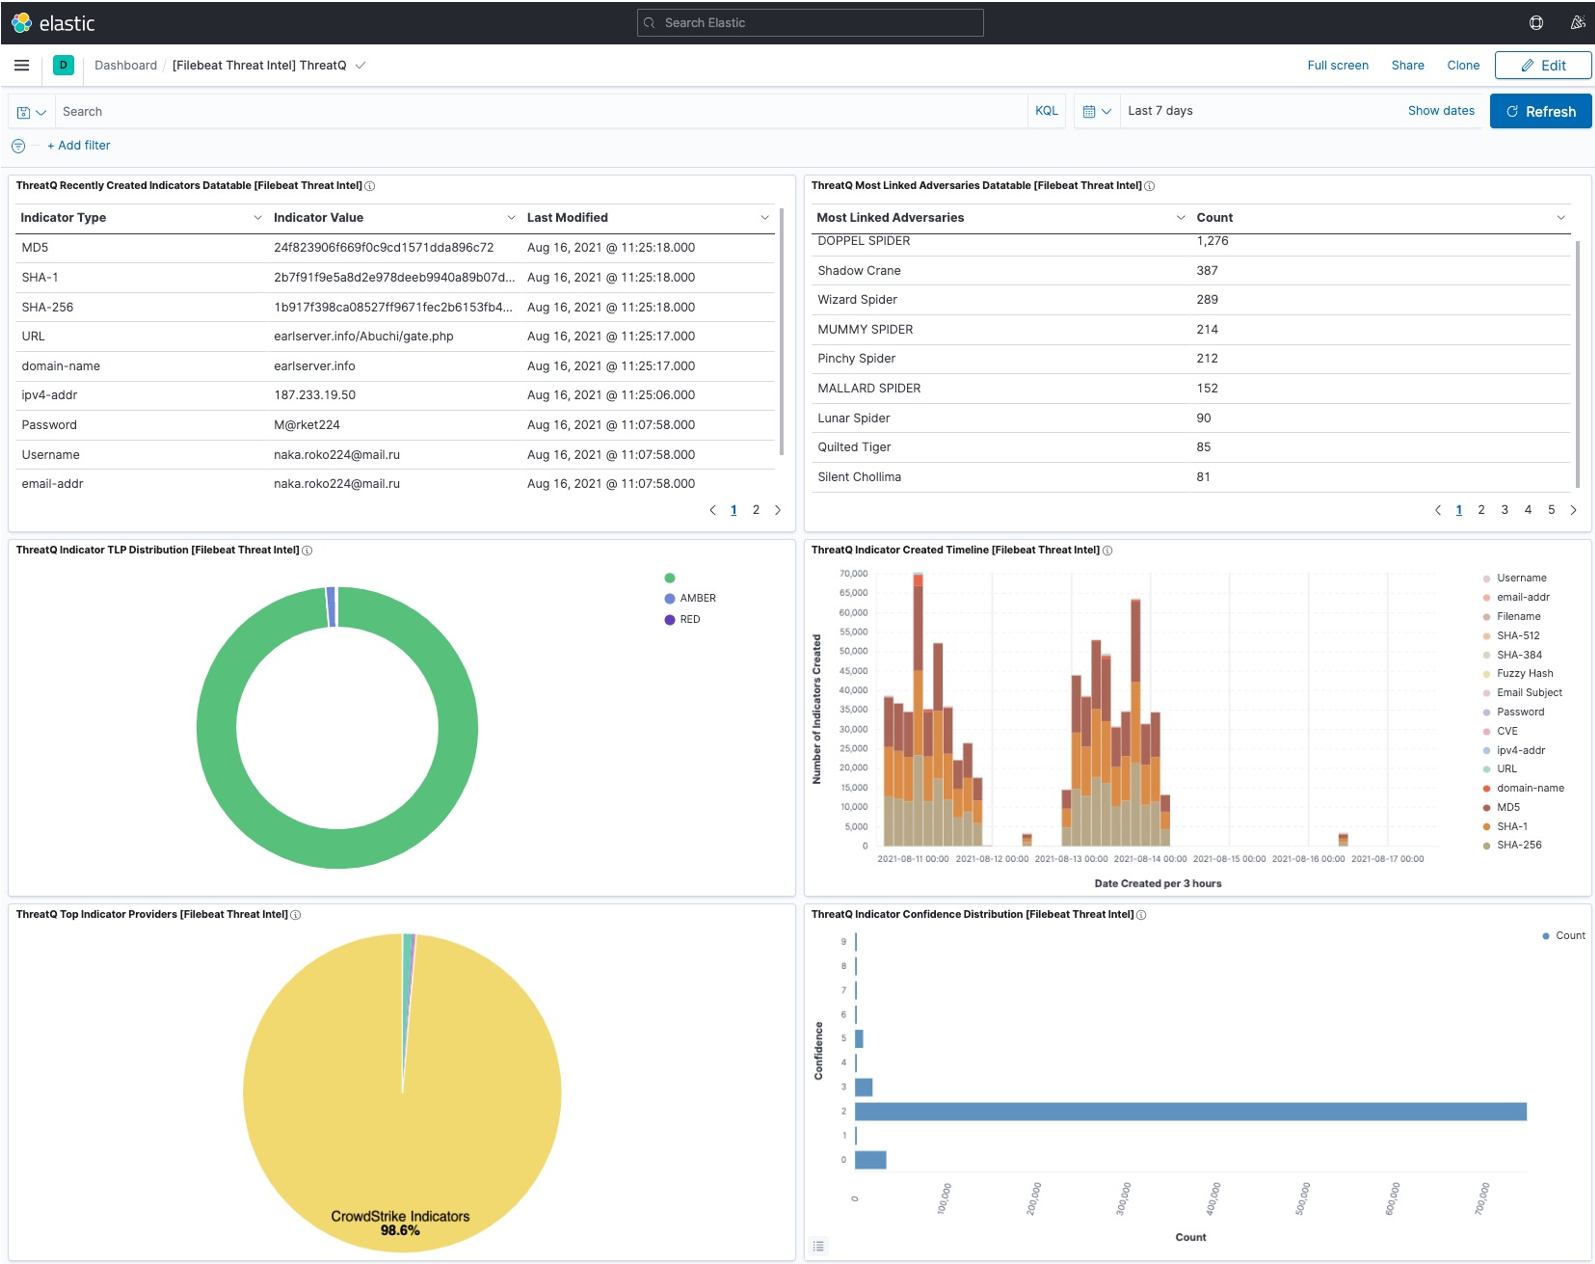Toggle the AMBER legend item
Viewport: 1595px width, 1264px height.
(x=697, y=598)
